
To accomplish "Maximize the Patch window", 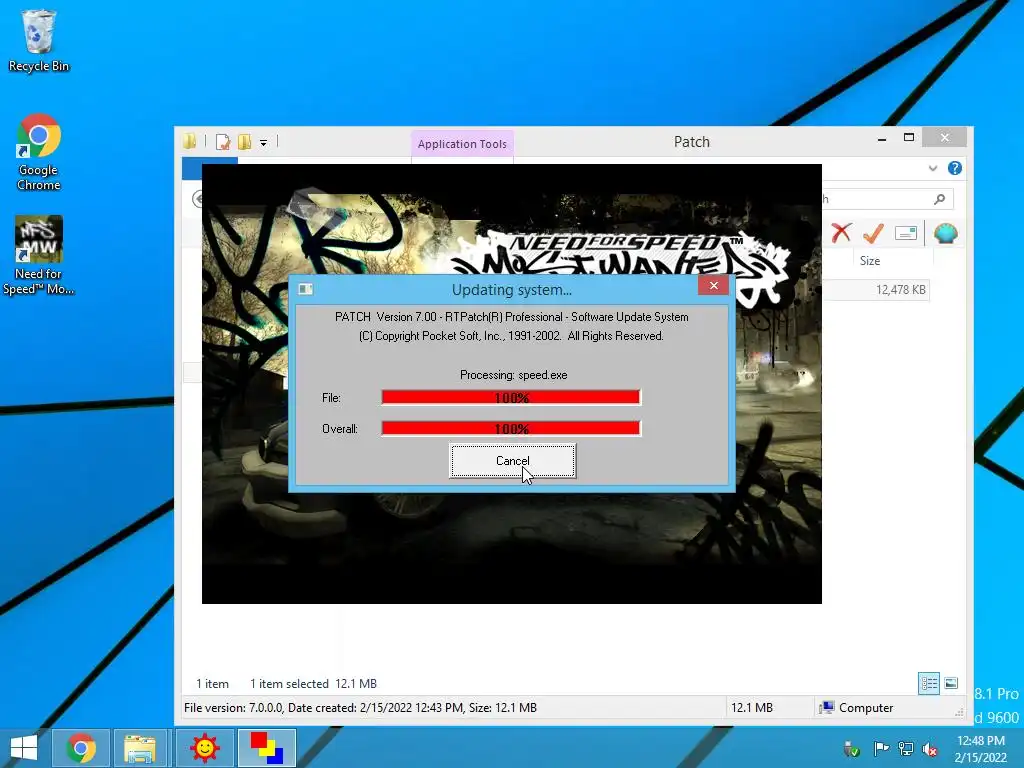I will [x=908, y=137].
